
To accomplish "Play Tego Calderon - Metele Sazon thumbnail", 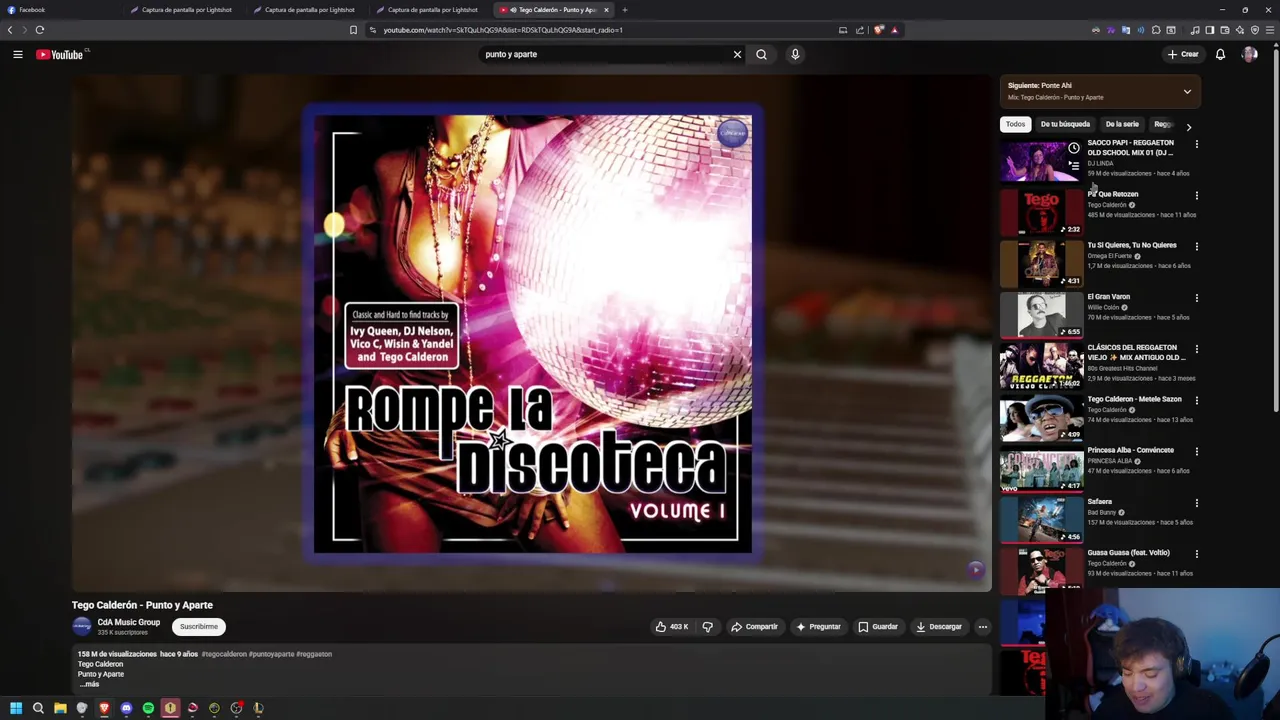I will pos(1041,418).
